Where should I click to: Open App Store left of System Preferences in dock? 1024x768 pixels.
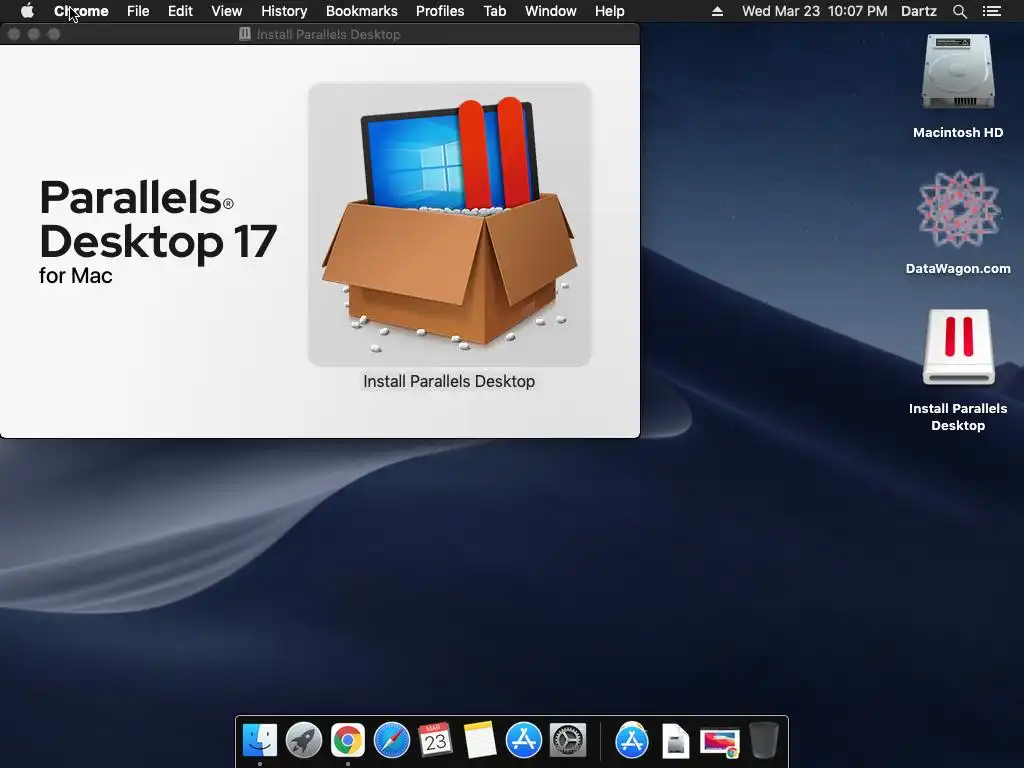(524, 741)
